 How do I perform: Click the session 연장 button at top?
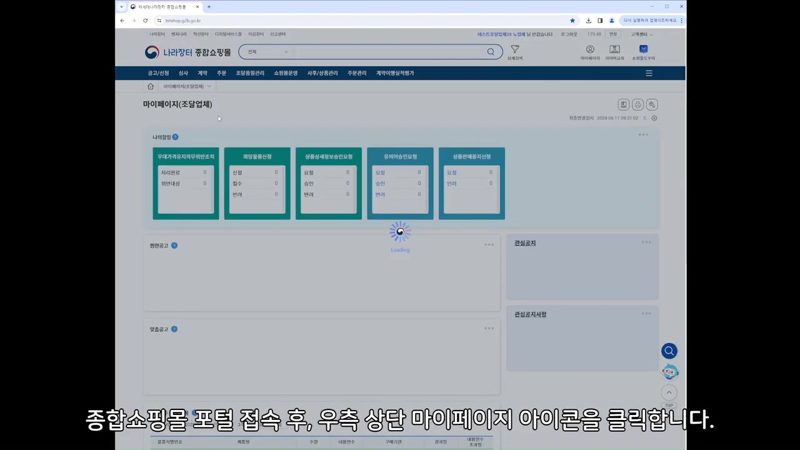click(613, 34)
